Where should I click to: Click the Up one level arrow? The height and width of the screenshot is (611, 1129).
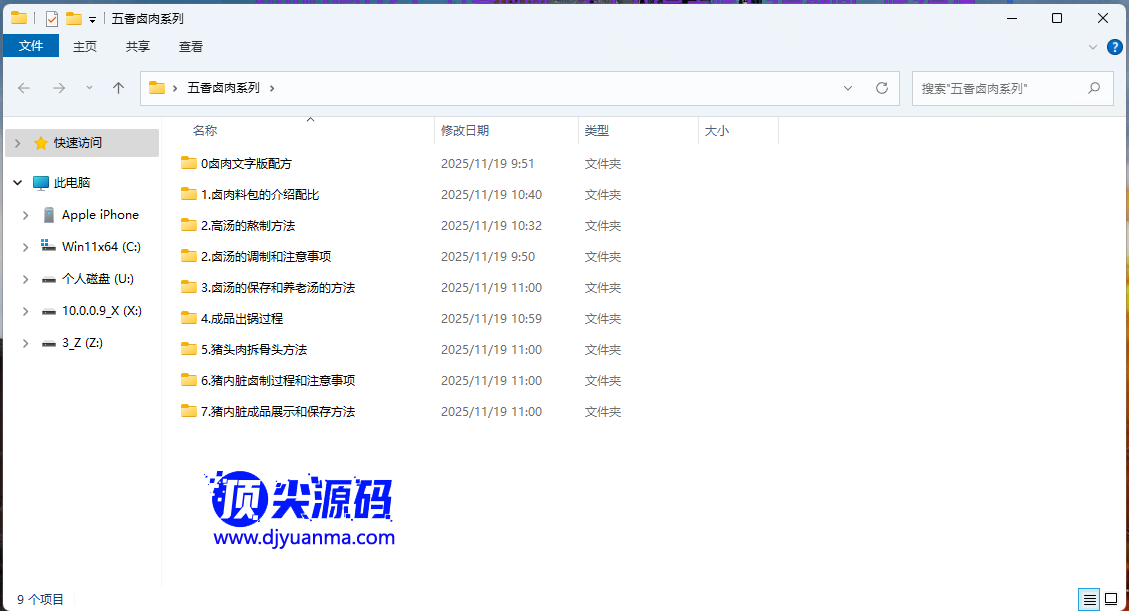(x=118, y=88)
